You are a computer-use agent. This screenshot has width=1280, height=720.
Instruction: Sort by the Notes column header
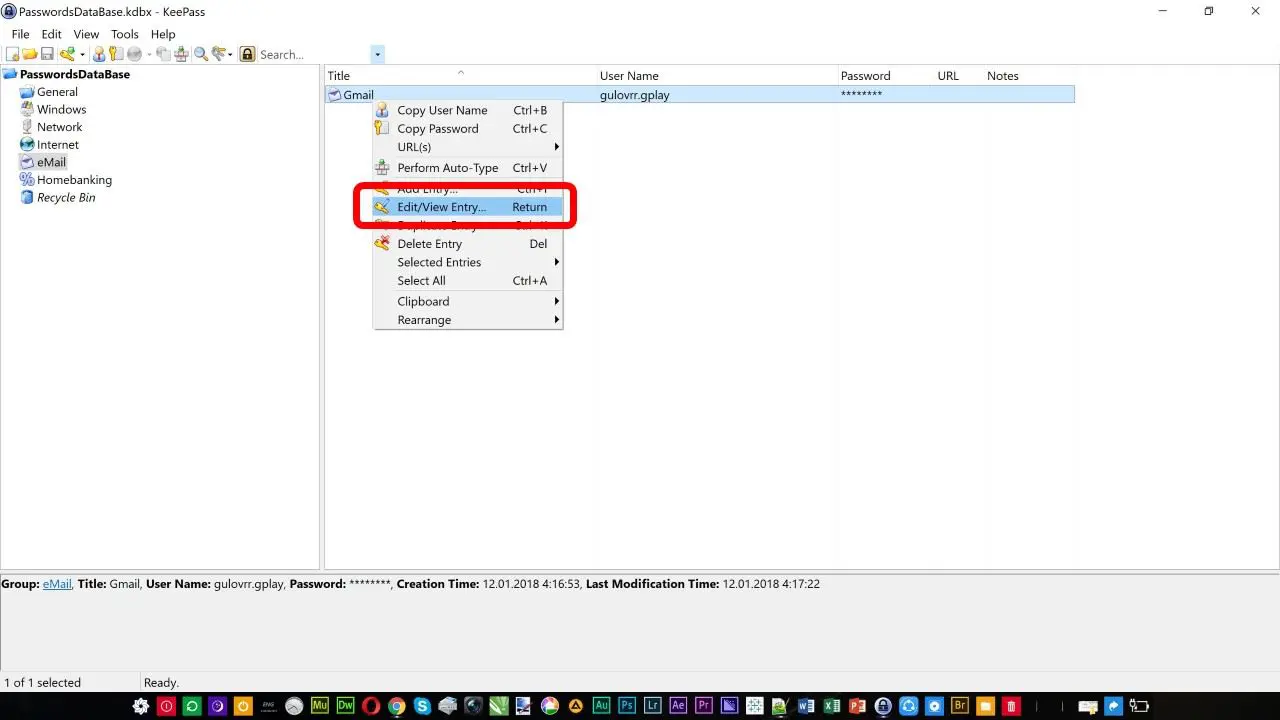pos(1029,76)
